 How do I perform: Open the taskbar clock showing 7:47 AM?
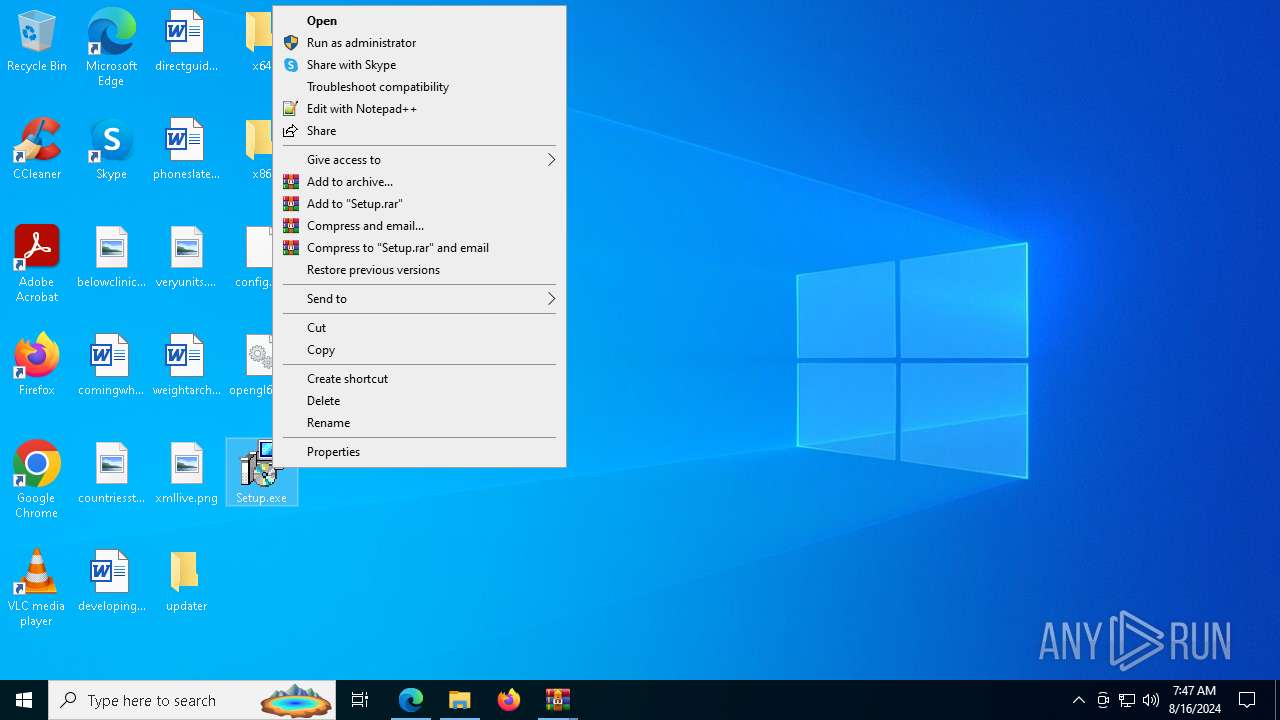[x=1195, y=700]
